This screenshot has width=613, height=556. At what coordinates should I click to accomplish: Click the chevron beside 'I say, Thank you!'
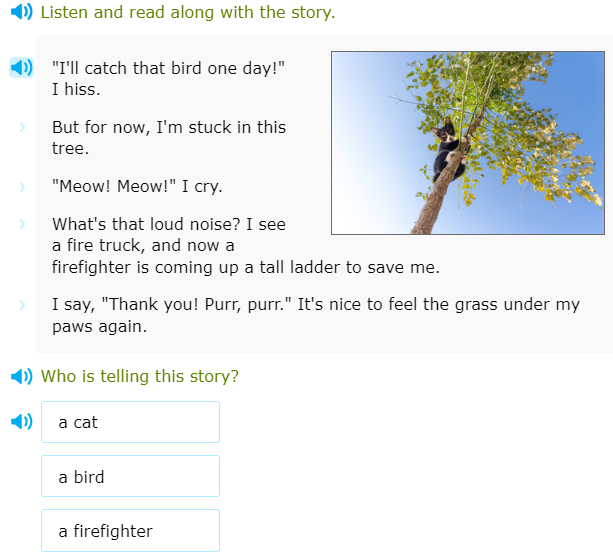tap(21, 305)
